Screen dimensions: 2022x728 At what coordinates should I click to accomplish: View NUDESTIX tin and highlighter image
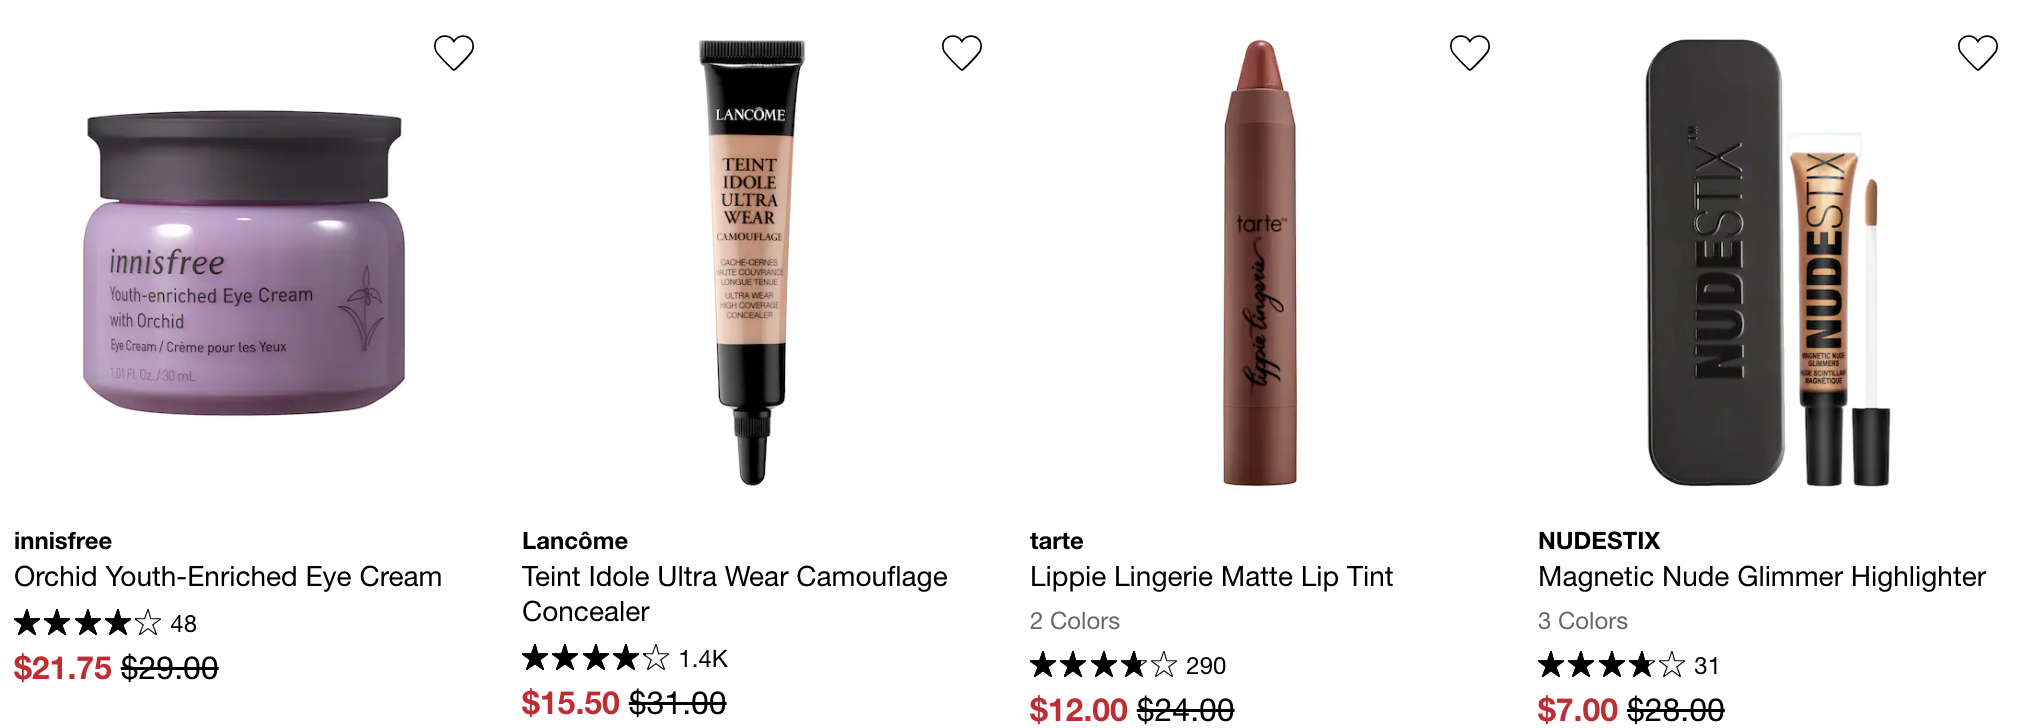coord(1768,263)
